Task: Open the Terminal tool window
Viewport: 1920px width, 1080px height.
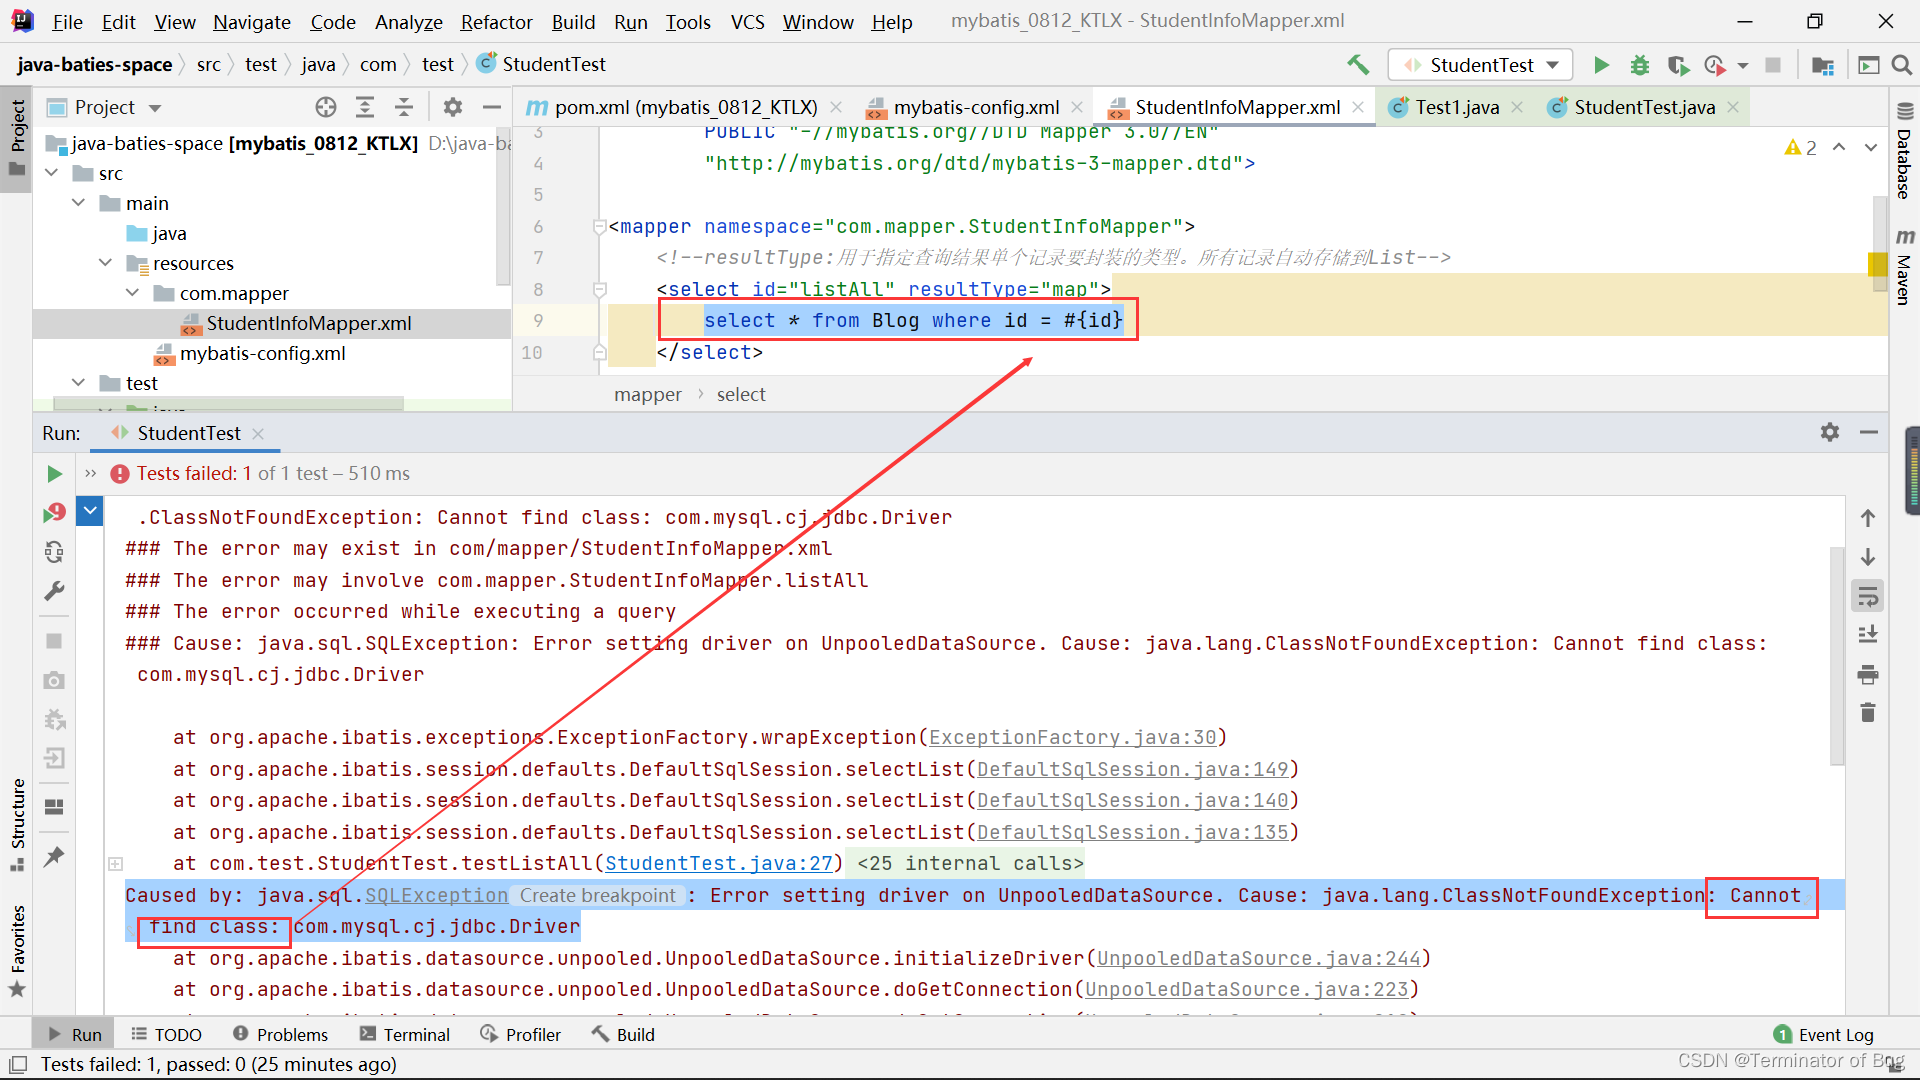Action: pos(405,1035)
